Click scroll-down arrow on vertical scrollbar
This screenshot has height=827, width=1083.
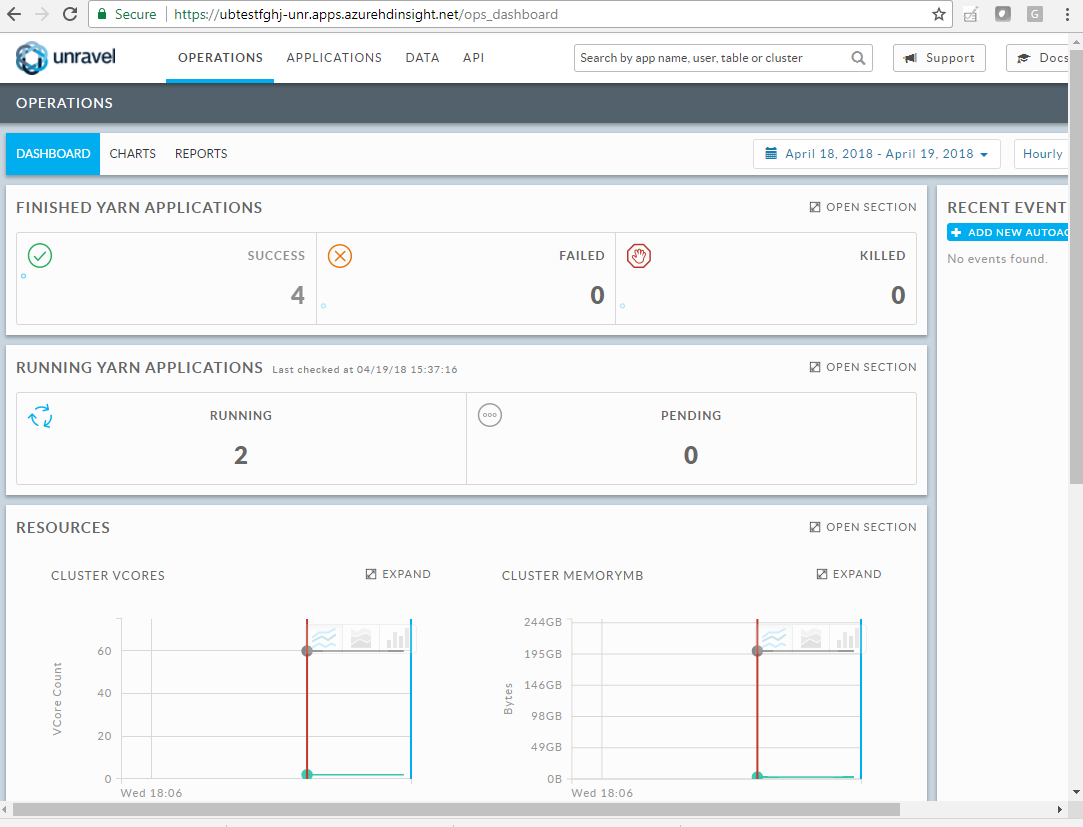point(1076,792)
